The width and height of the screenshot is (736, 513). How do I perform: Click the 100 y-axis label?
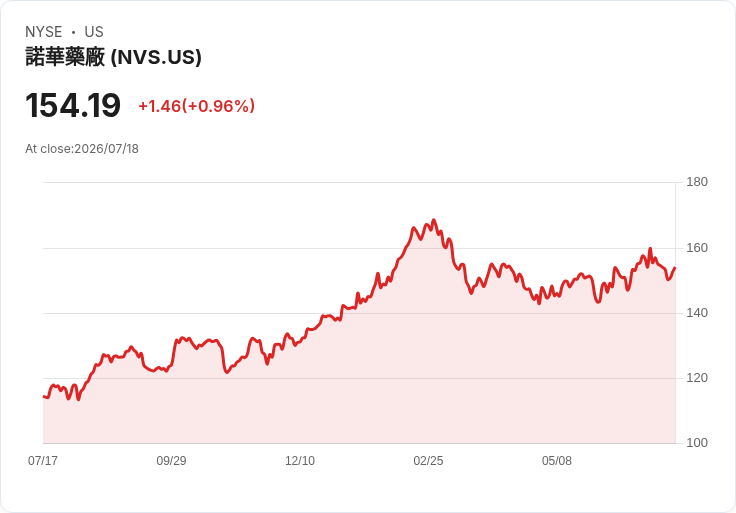pos(697,443)
